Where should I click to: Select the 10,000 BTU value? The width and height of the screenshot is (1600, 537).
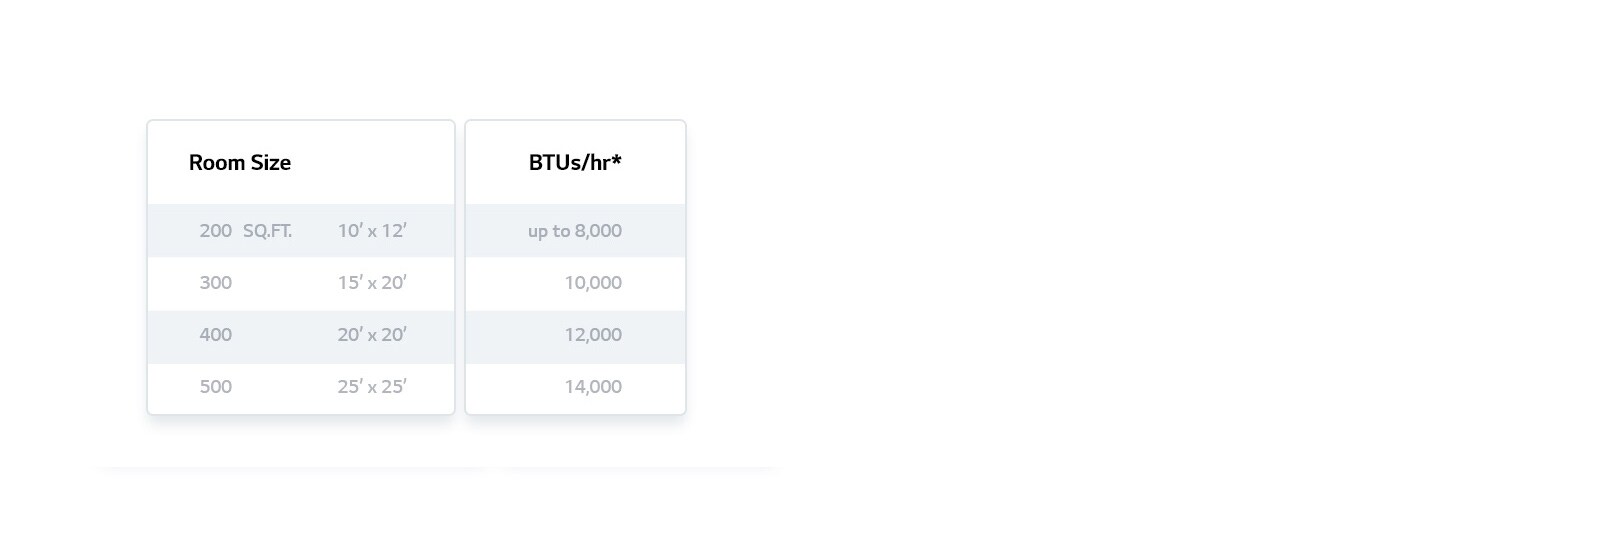coord(593,283)
